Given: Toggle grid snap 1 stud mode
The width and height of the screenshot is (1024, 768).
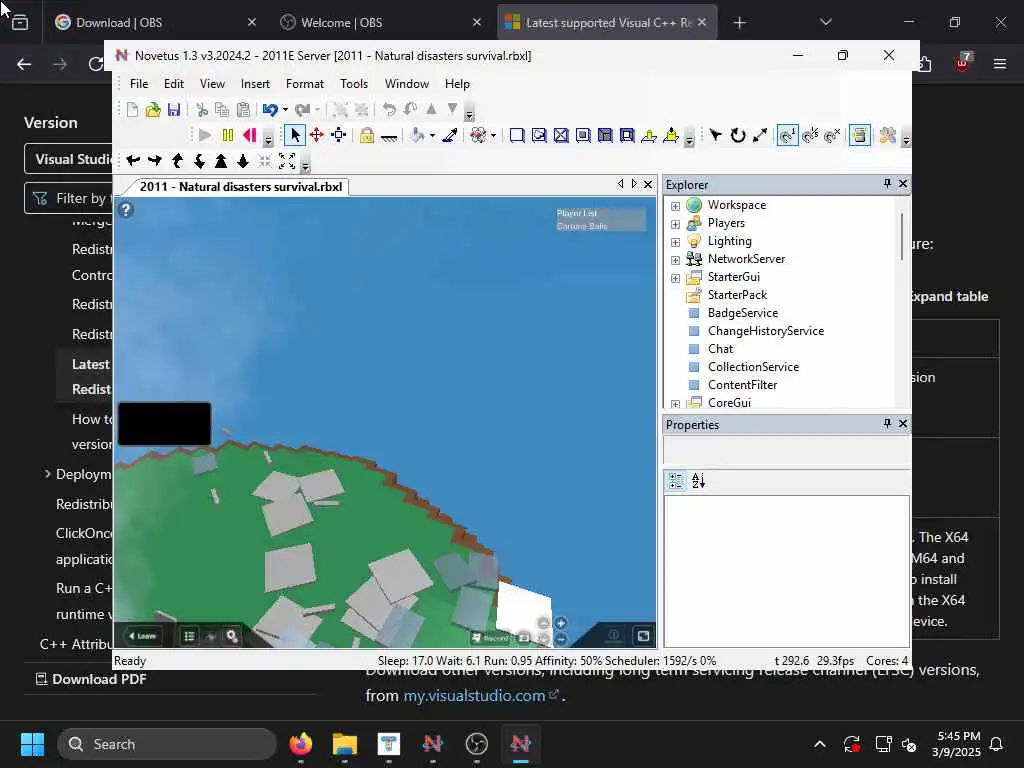Looking at the screenshot, I should [788, 135].
